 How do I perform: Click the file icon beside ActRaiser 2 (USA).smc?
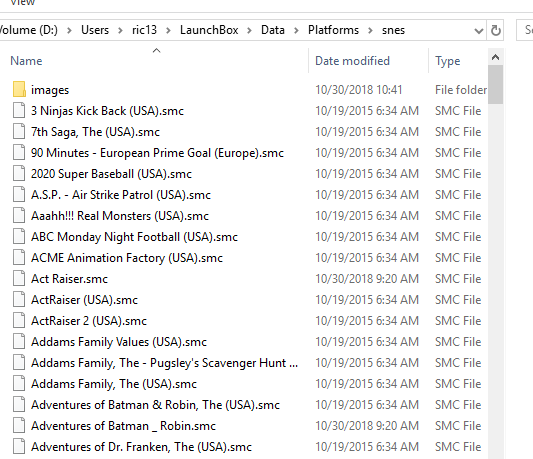[x=19, y=321]
